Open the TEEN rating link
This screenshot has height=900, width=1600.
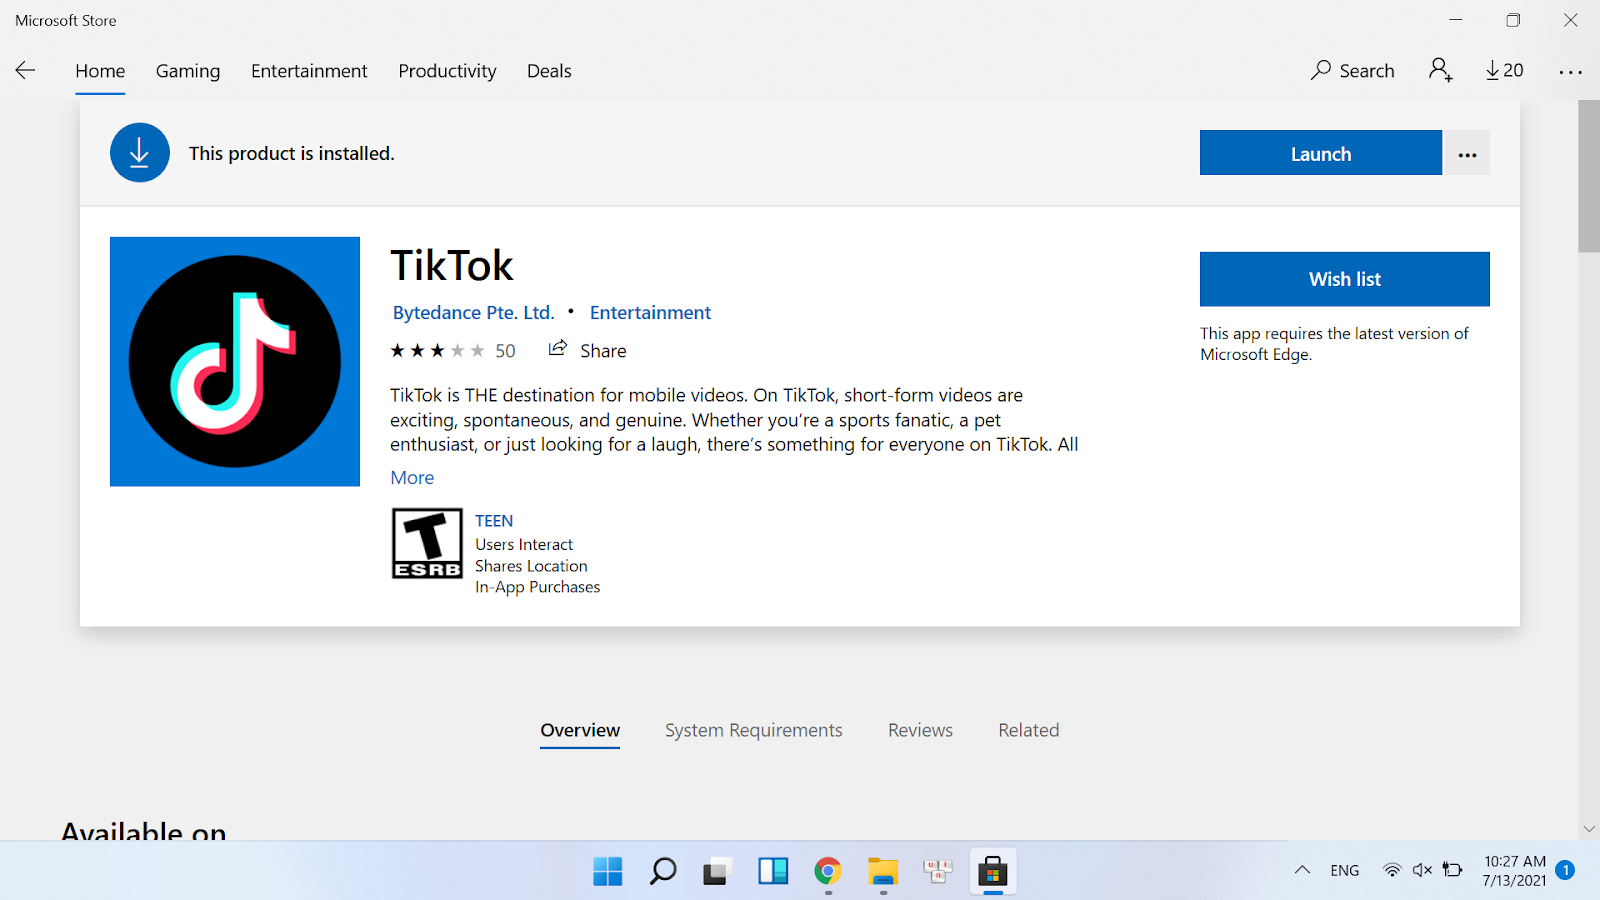point(494,521)
